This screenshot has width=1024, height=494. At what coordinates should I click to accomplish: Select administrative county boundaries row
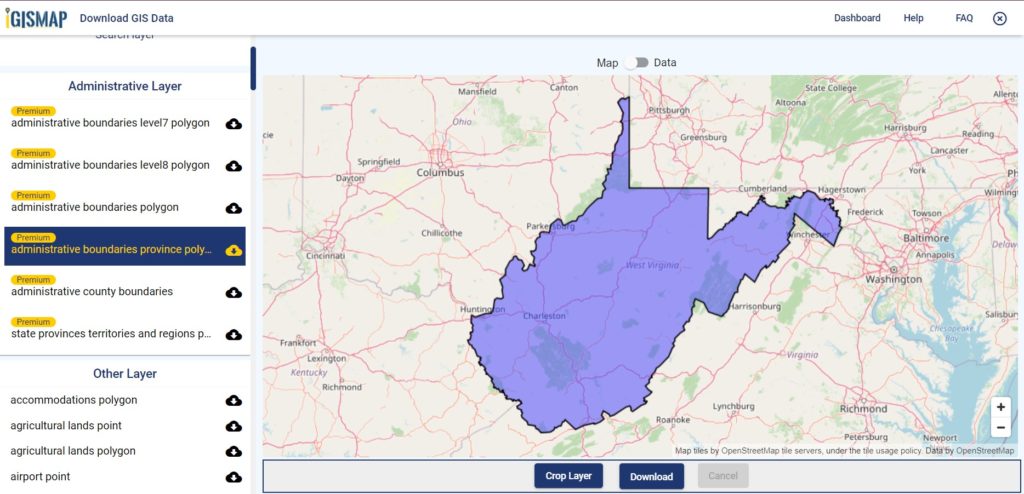125,287
